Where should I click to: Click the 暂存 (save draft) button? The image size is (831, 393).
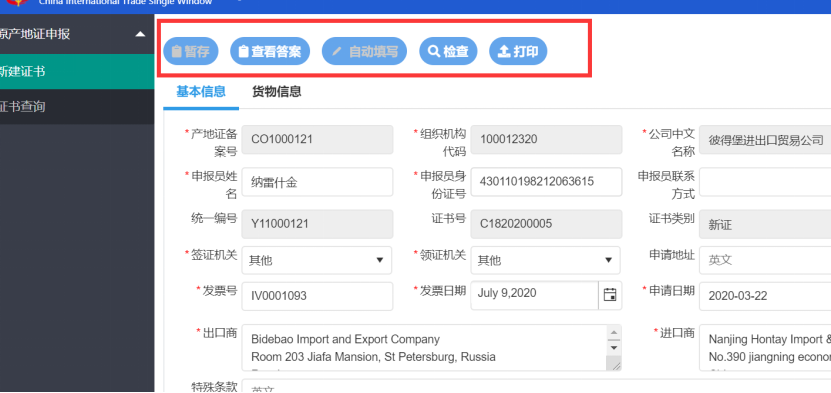coord(191,51)
